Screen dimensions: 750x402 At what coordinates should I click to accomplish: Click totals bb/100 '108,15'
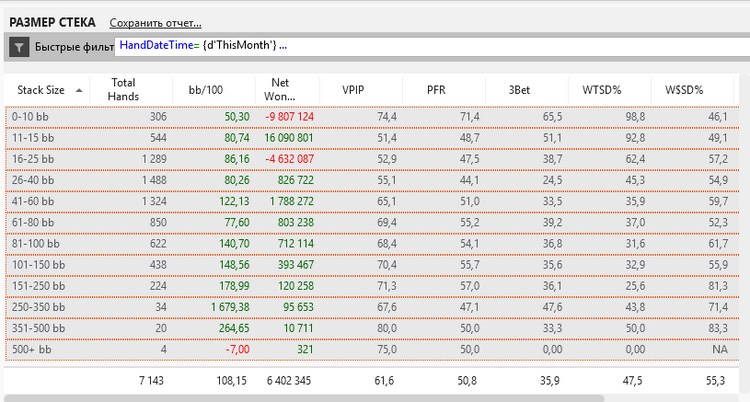pos(232,381)
